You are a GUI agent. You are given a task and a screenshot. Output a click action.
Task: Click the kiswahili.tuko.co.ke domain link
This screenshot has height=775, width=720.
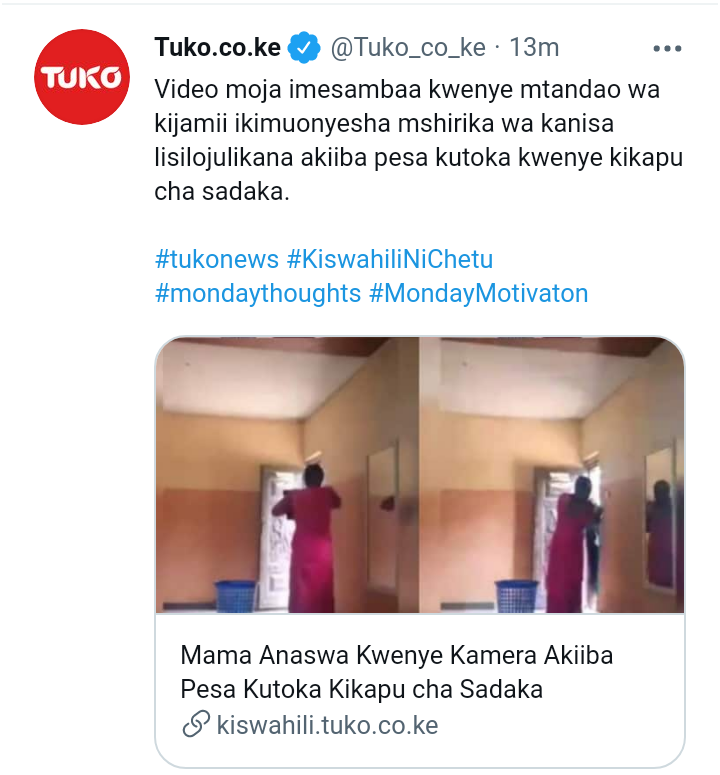coord(327,725)
